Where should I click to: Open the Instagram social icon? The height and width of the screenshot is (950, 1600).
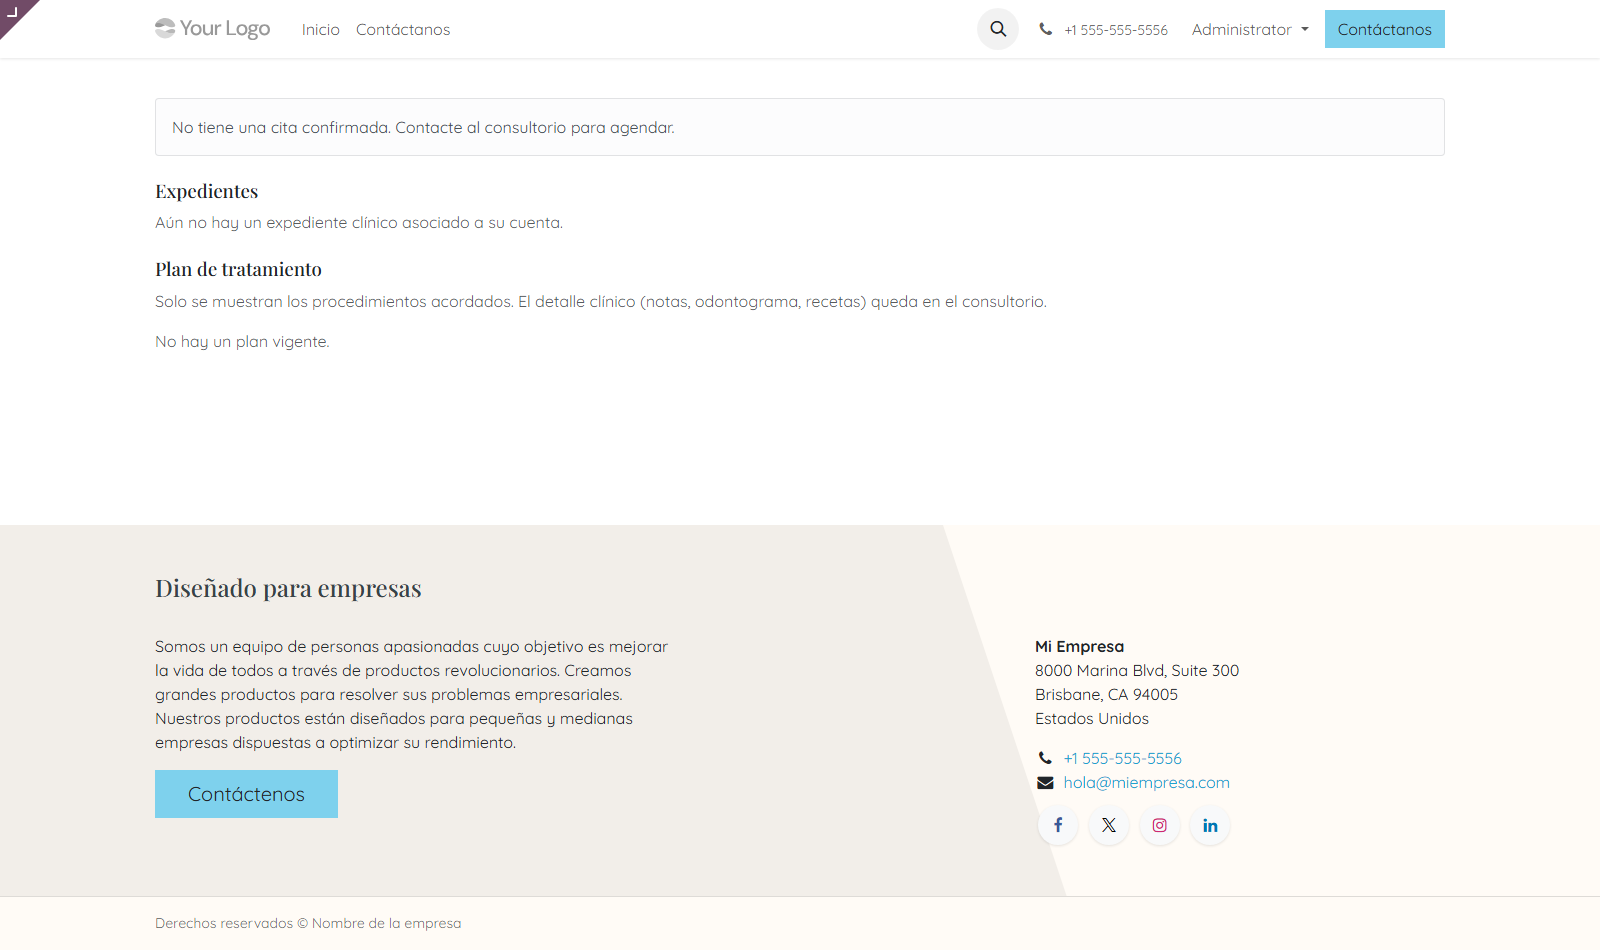(x=1160, y=825)
